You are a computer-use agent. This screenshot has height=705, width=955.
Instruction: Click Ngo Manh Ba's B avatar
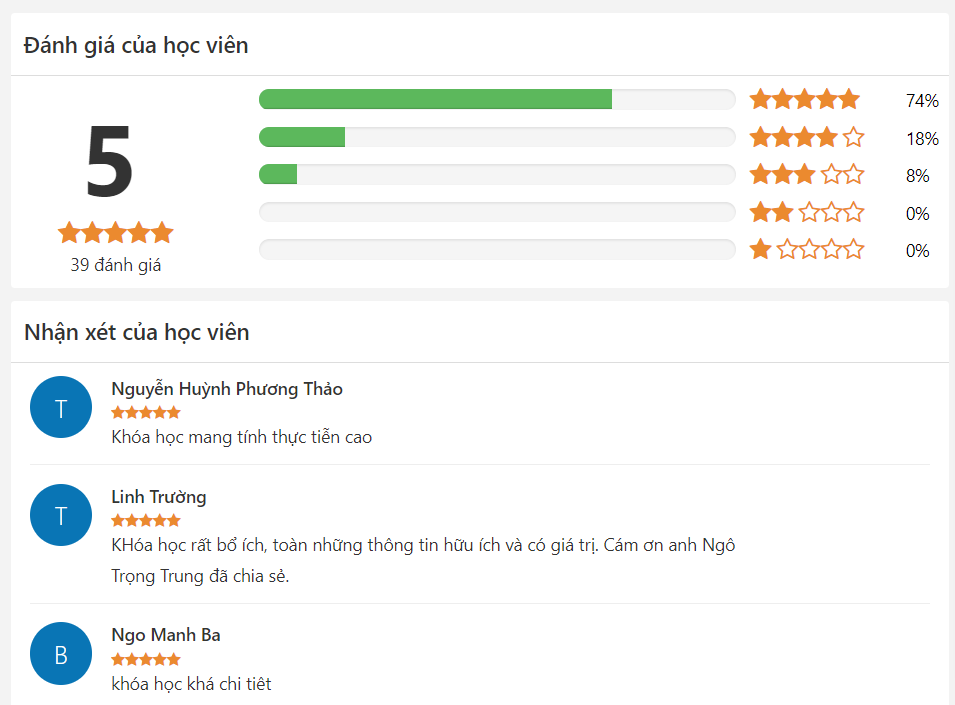[61, 654]
